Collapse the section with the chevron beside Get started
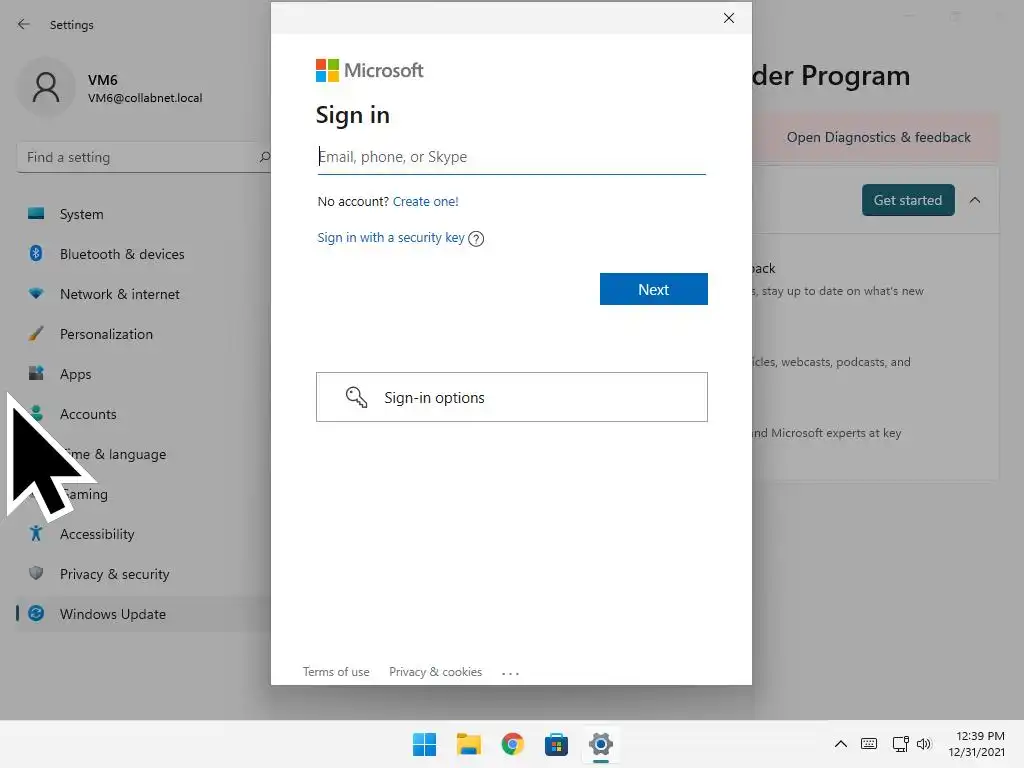 pos(975,200)
